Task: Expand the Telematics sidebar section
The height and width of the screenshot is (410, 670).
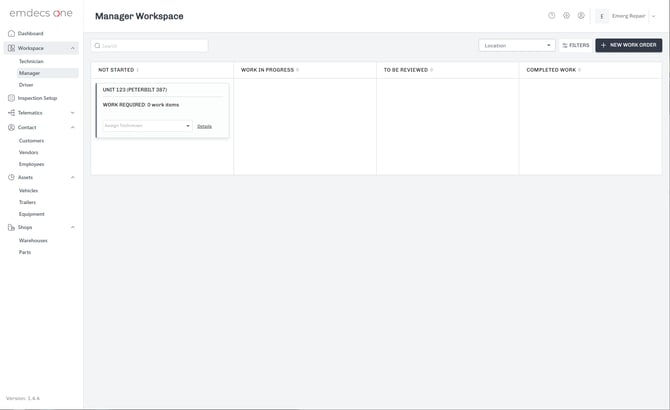Action: 73,113
